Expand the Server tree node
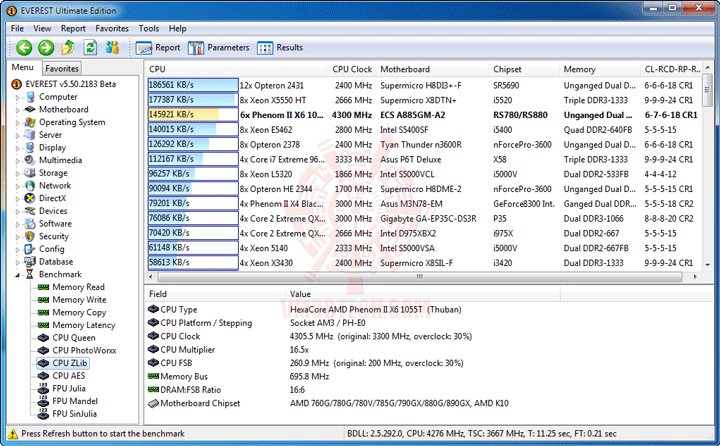 coord(17,135)
